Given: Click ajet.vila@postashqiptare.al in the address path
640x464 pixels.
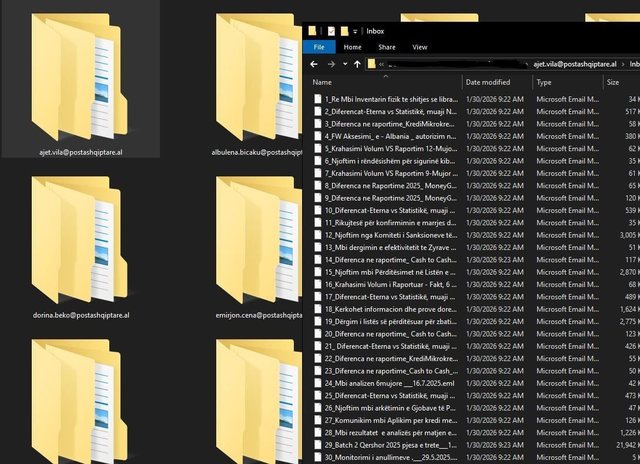Looking at the screenshot, I should (577, 65).
